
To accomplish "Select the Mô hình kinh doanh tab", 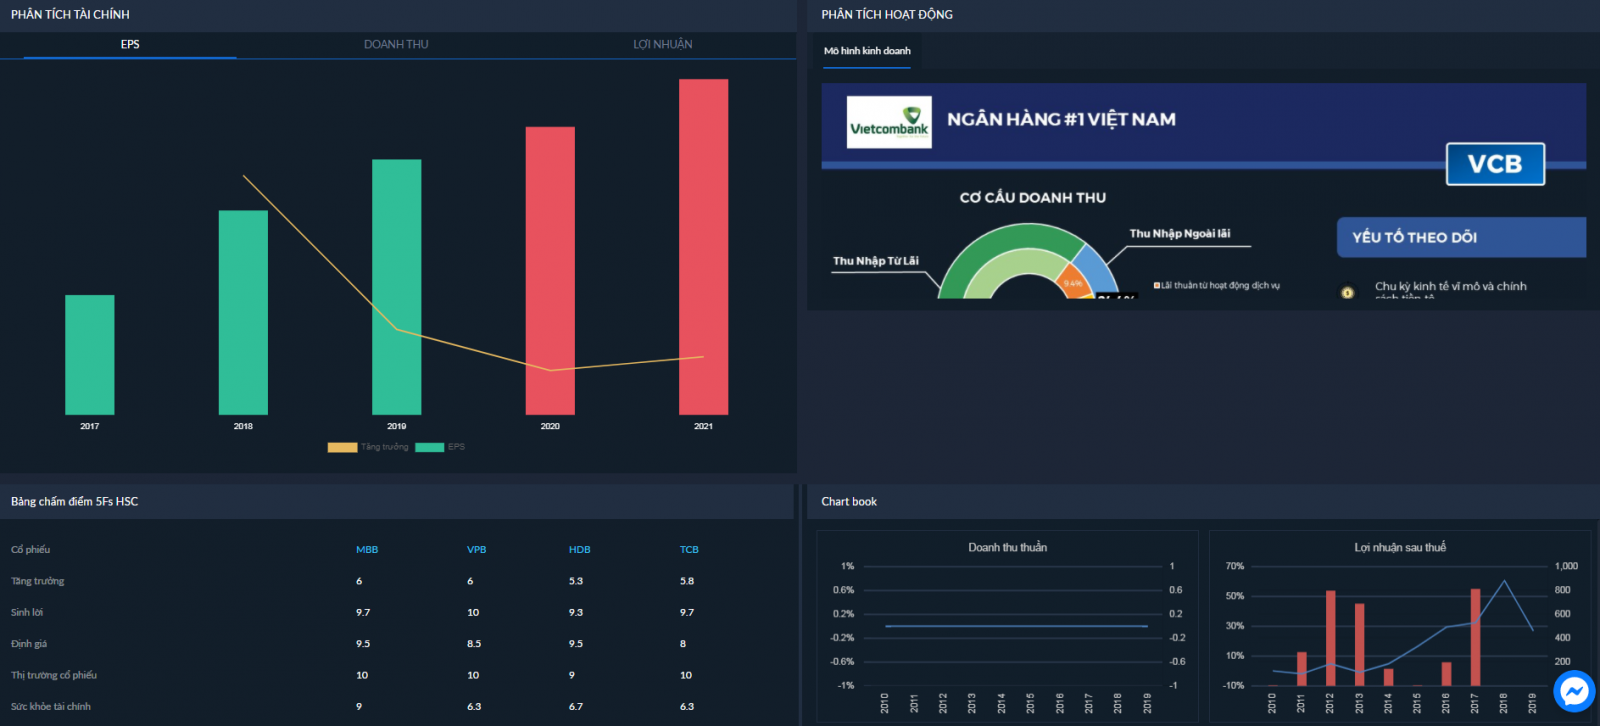I will point(867,51).
